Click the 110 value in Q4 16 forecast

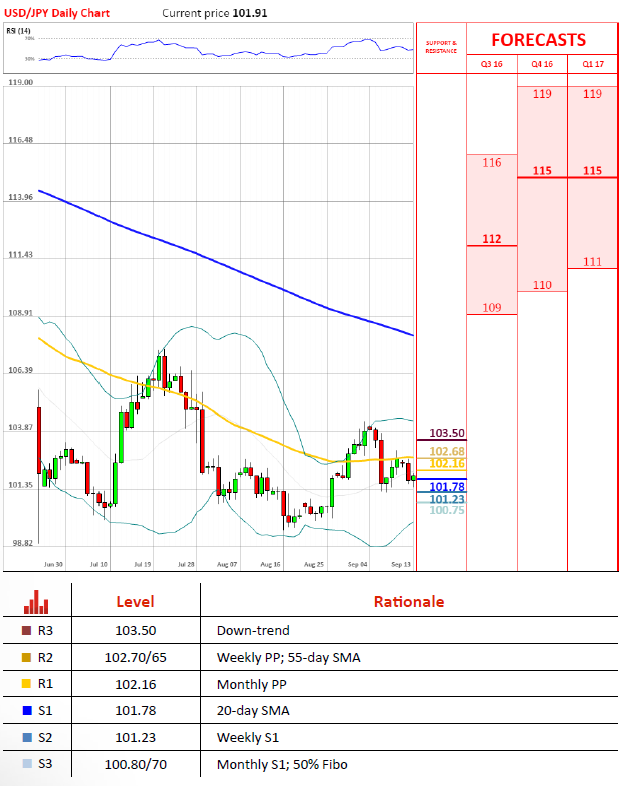pyautogui.click(x=542, y=285)
